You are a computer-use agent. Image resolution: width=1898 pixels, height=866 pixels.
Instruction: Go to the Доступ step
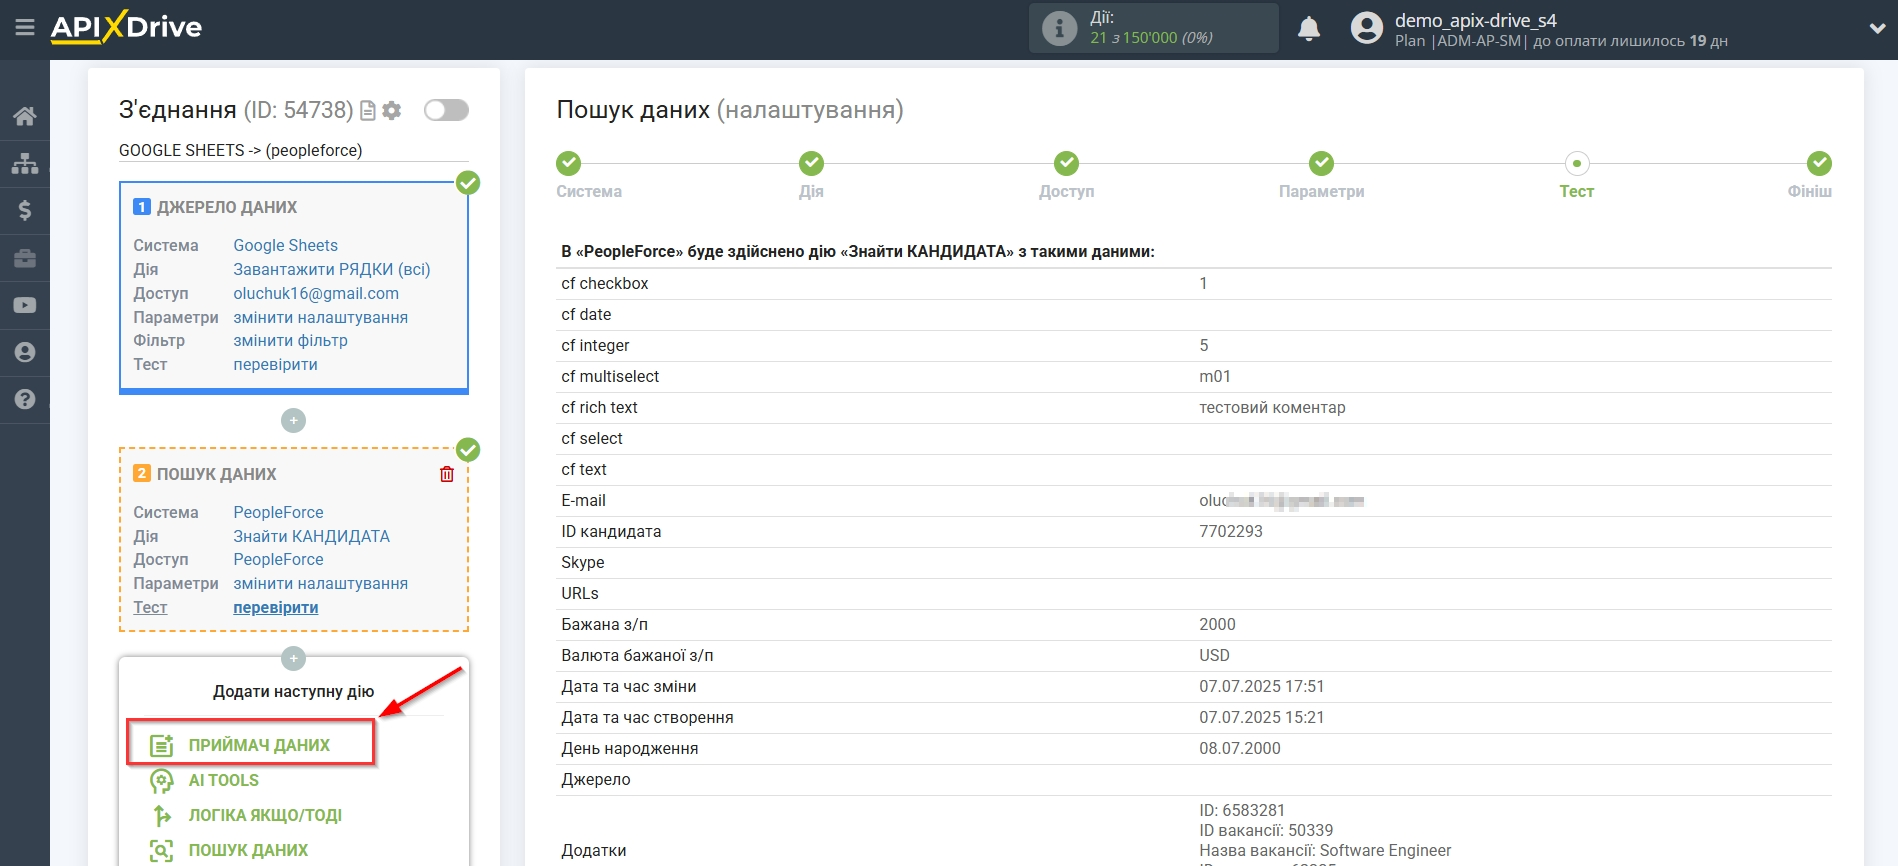[1066, 175]
